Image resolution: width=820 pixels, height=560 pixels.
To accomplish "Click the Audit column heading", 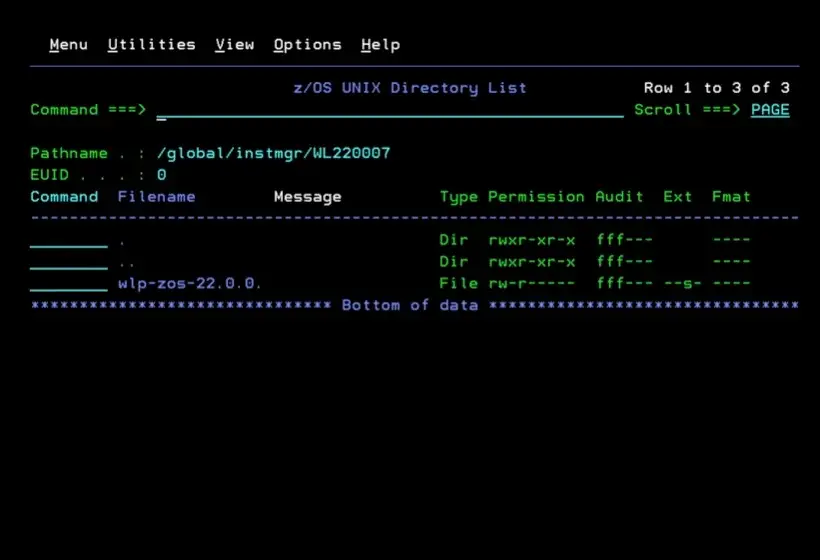I will 619,197.
